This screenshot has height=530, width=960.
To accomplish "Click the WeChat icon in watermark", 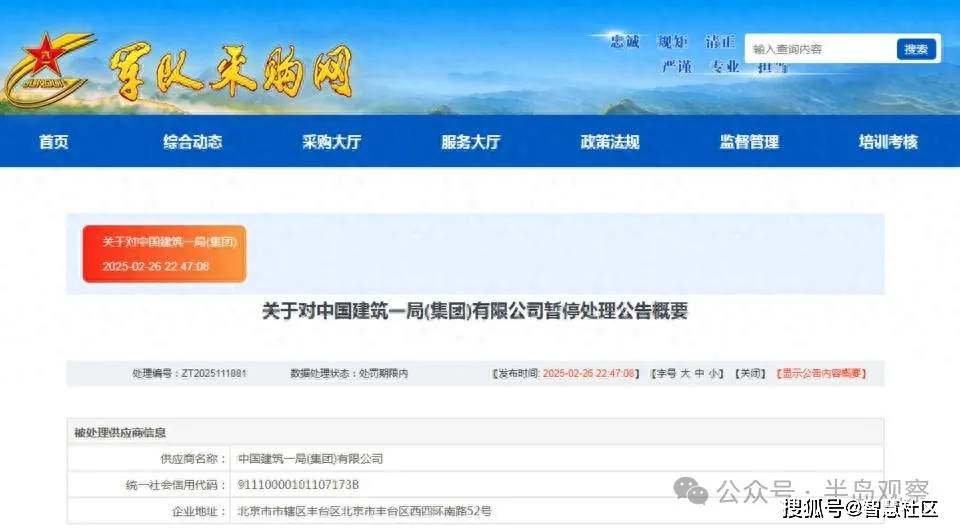I will point(690,491).
